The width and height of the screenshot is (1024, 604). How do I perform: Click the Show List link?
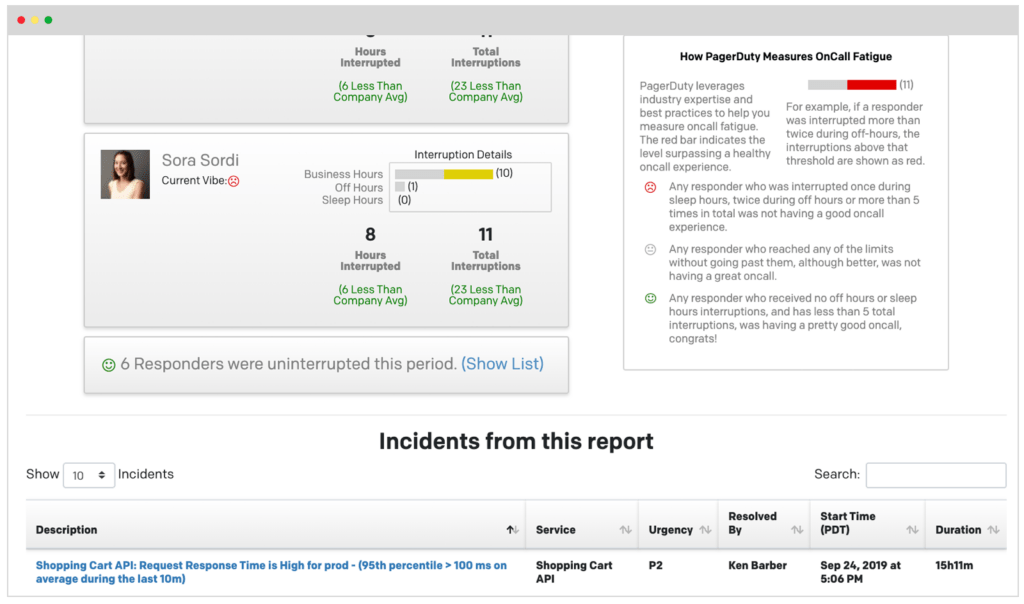click(502, 364)
